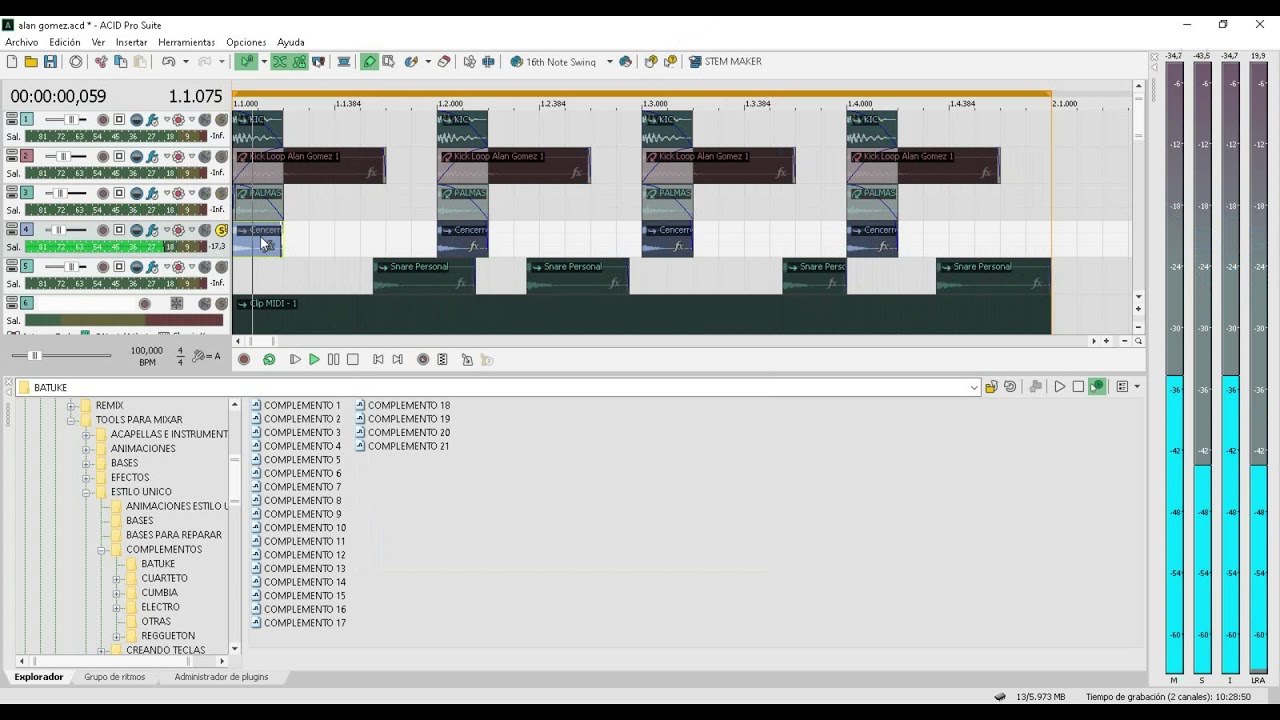This screenshot has height=720, width=1280.
Task: Toggle Solo on track 5
Action: (222, 267)
